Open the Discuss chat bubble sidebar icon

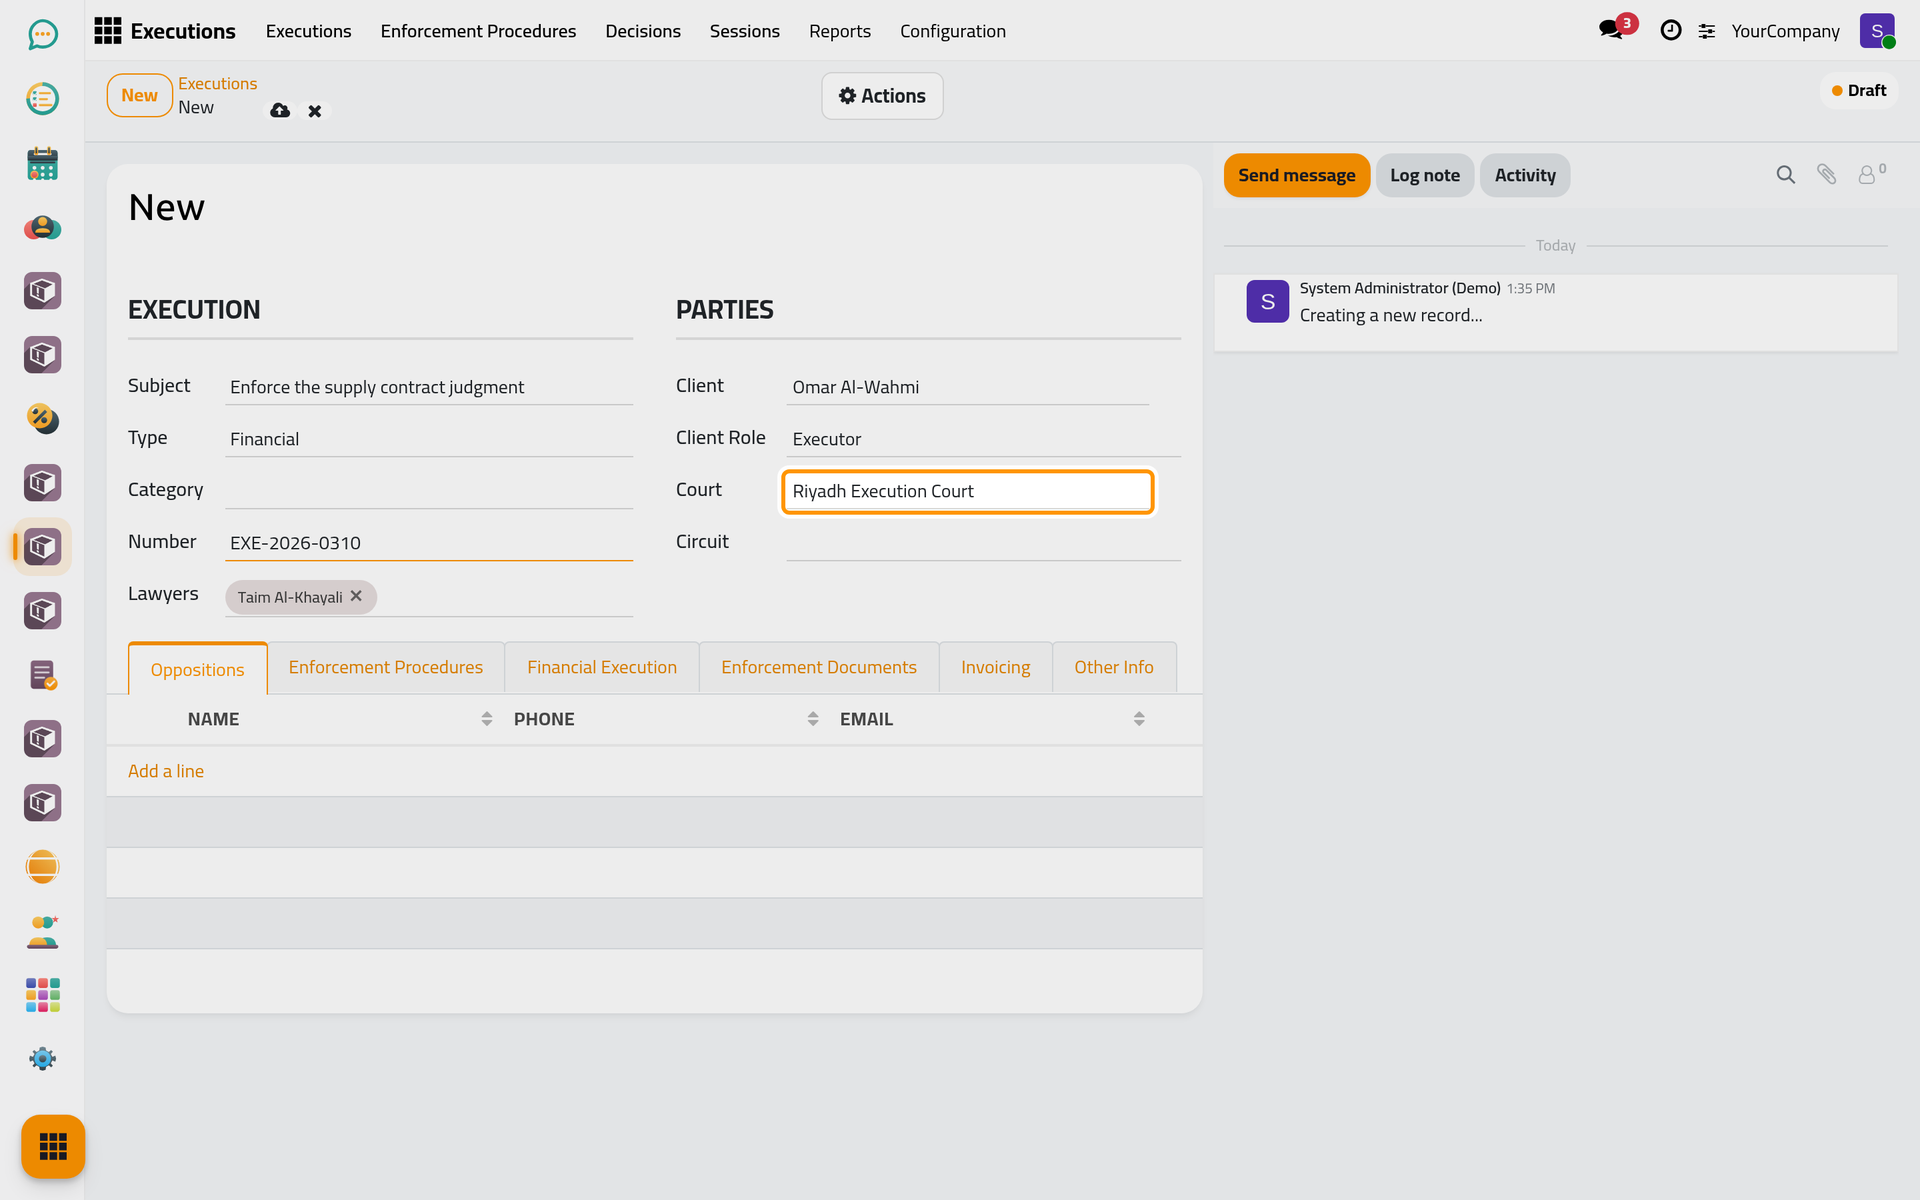point(42,35)
